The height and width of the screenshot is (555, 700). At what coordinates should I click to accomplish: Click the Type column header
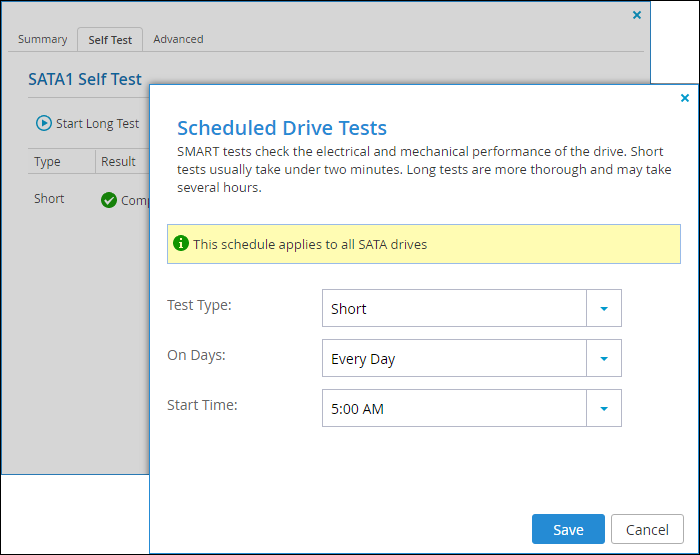(47, 162)
